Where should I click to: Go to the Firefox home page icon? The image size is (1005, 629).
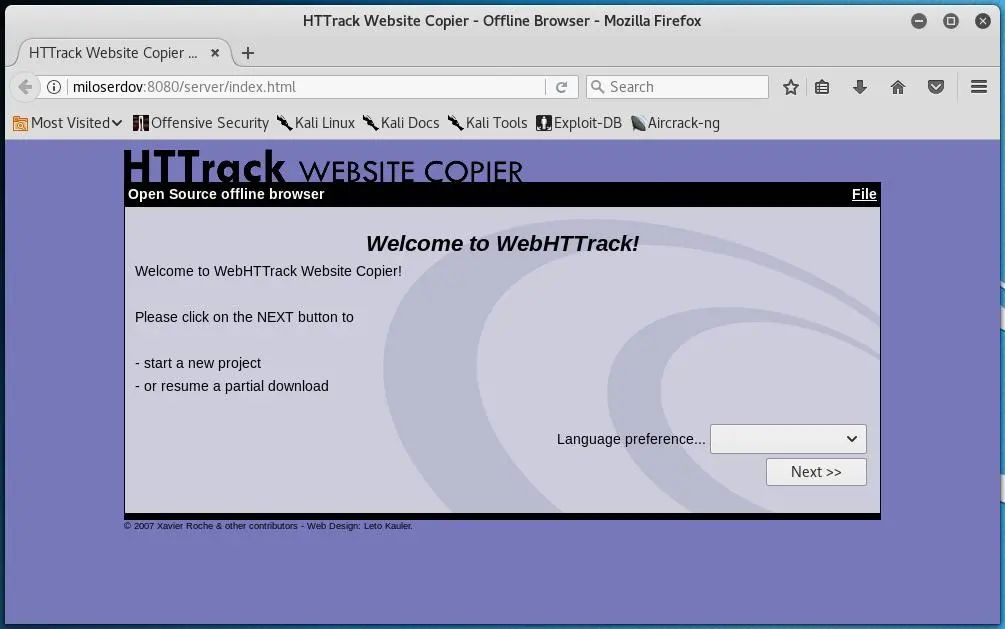pyautogui.click(x=898, y=87)
